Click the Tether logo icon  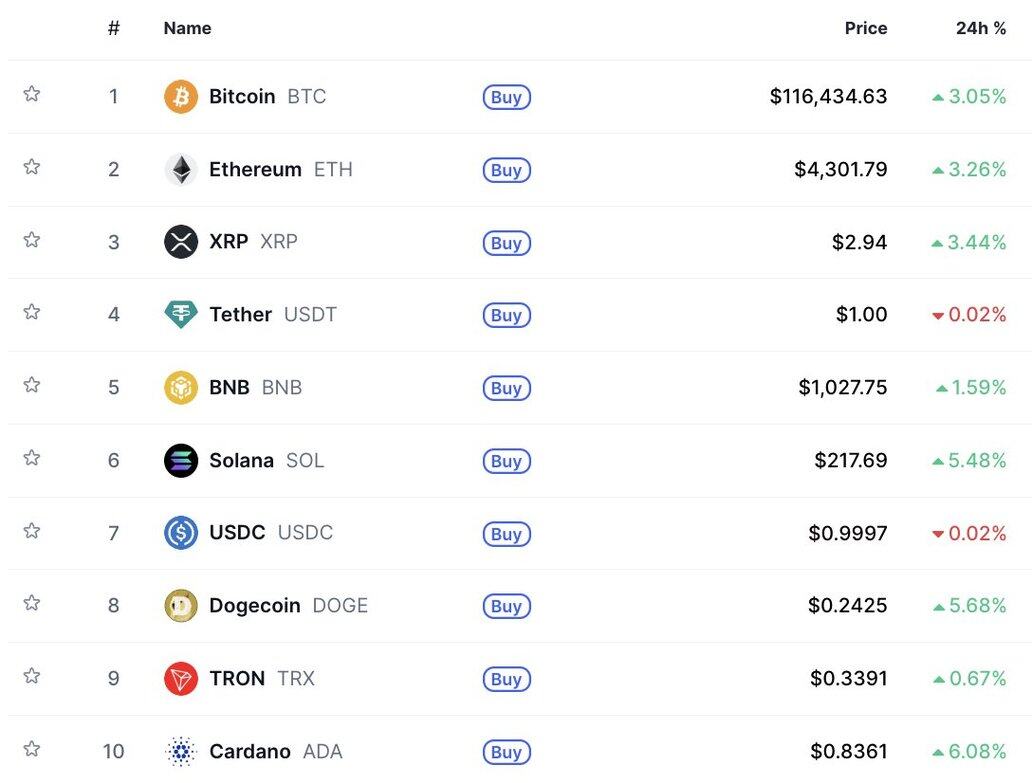[181, 315]
